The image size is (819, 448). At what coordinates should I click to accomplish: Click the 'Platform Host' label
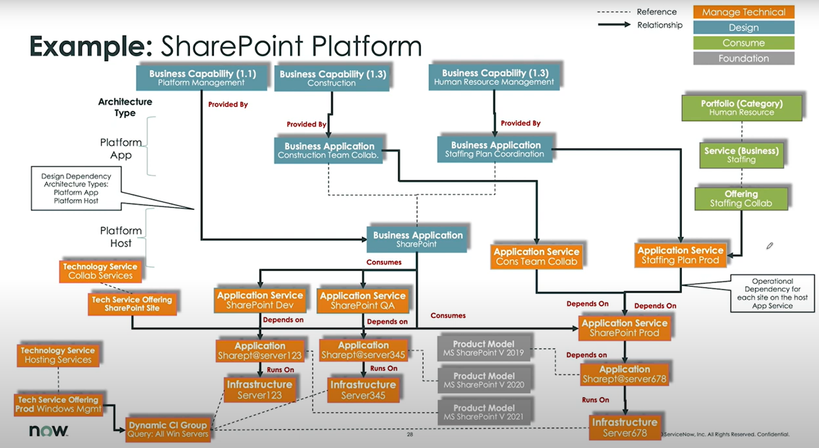121,237
